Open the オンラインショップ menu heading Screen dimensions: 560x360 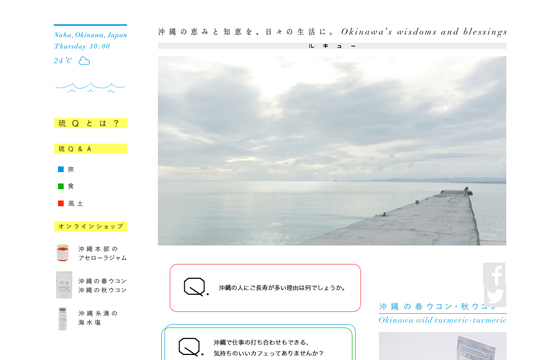(91, 226)
